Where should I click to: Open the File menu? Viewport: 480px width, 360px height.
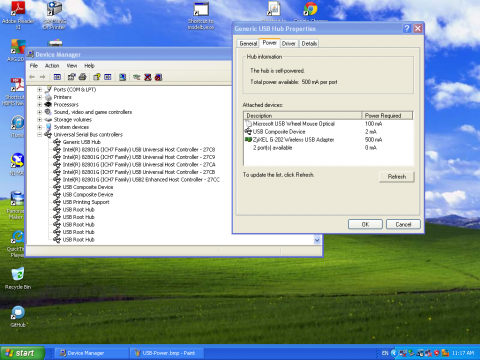point(34,66)
